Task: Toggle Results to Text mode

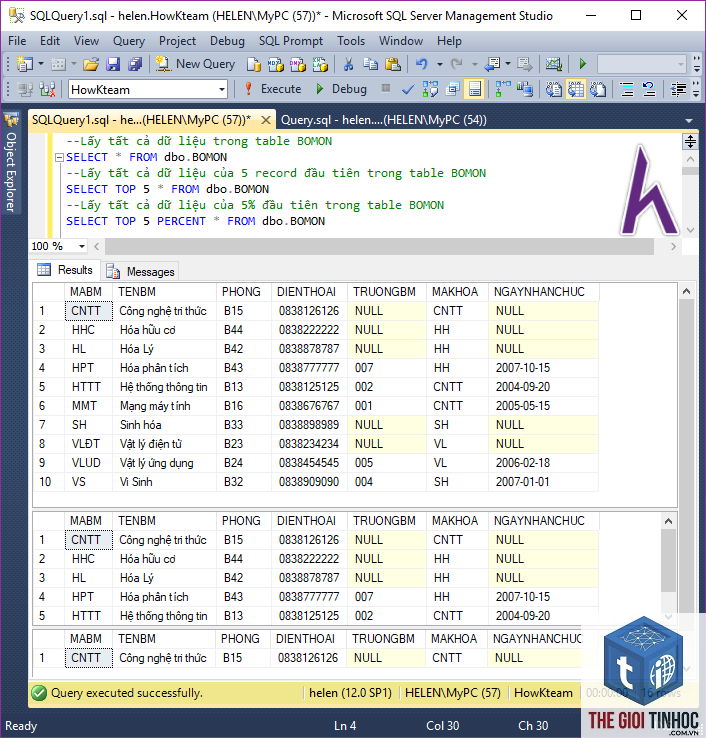Action: pos(554,89)
